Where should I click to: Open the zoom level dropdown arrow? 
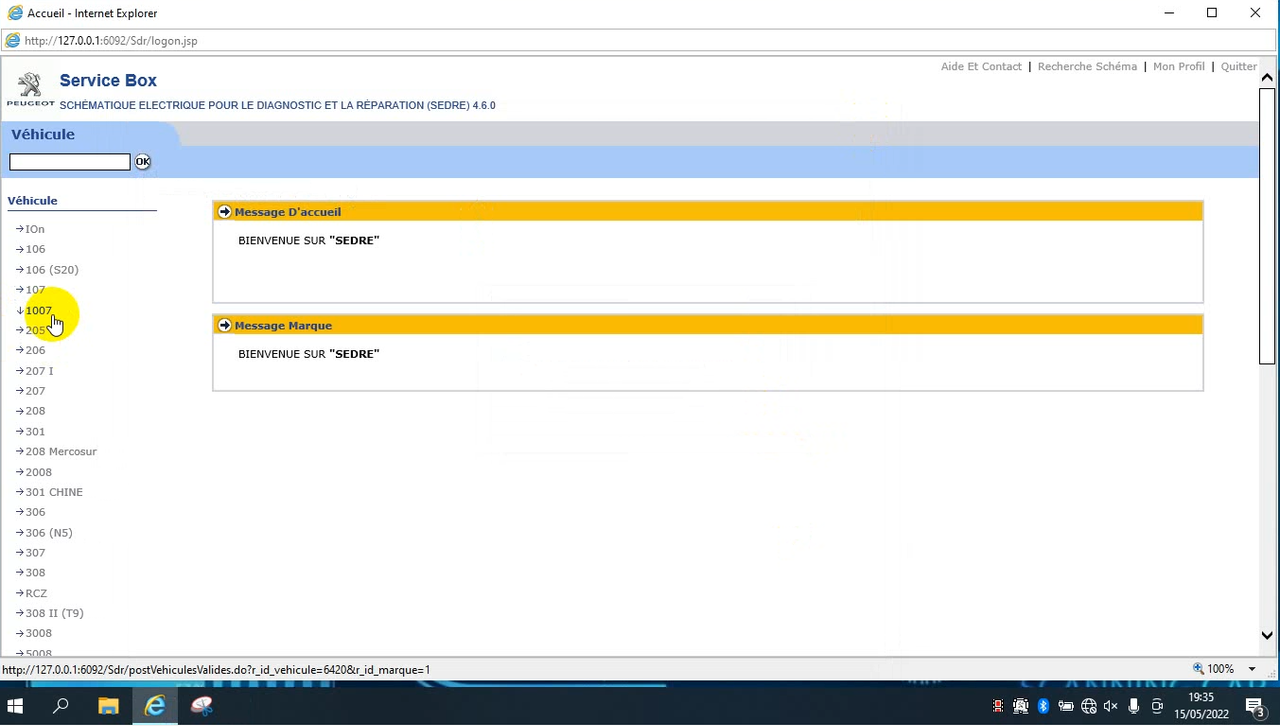click(1252, 669)
